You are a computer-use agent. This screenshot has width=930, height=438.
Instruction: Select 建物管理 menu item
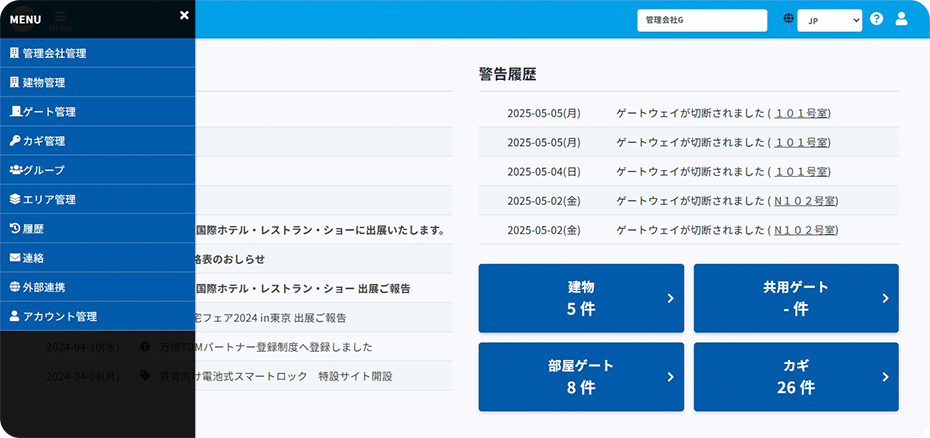pos(43,83)
